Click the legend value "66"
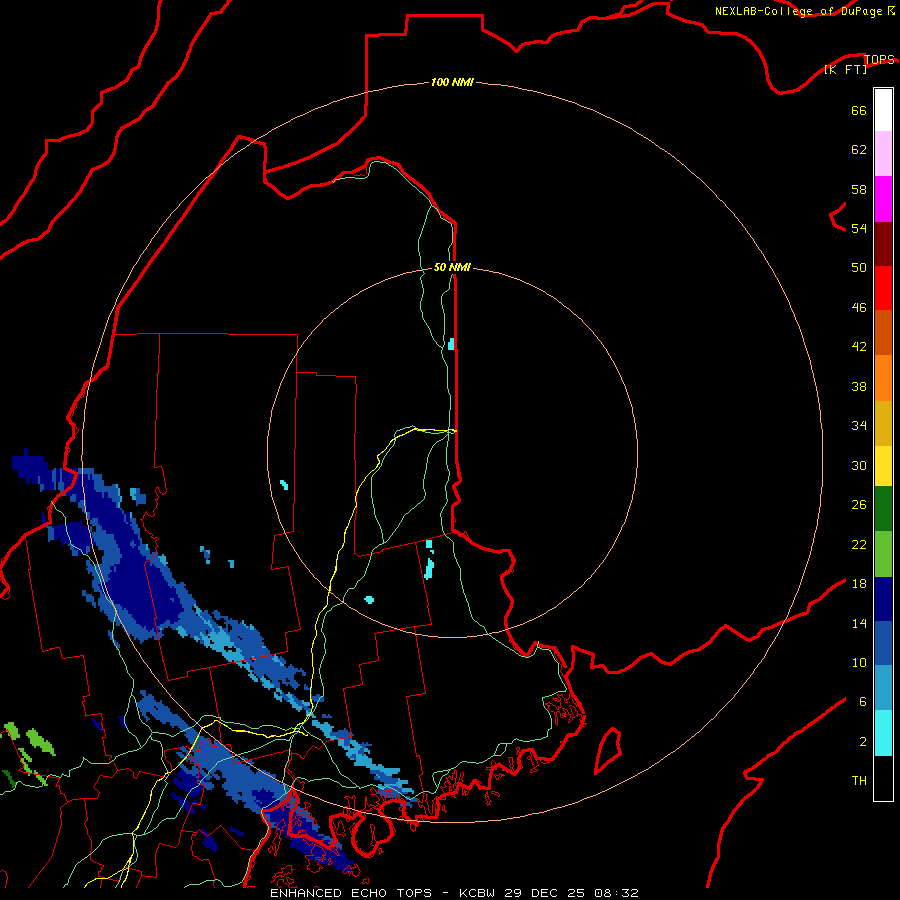The height and width of the screenshot is (900, 900). tap(859, 110)
